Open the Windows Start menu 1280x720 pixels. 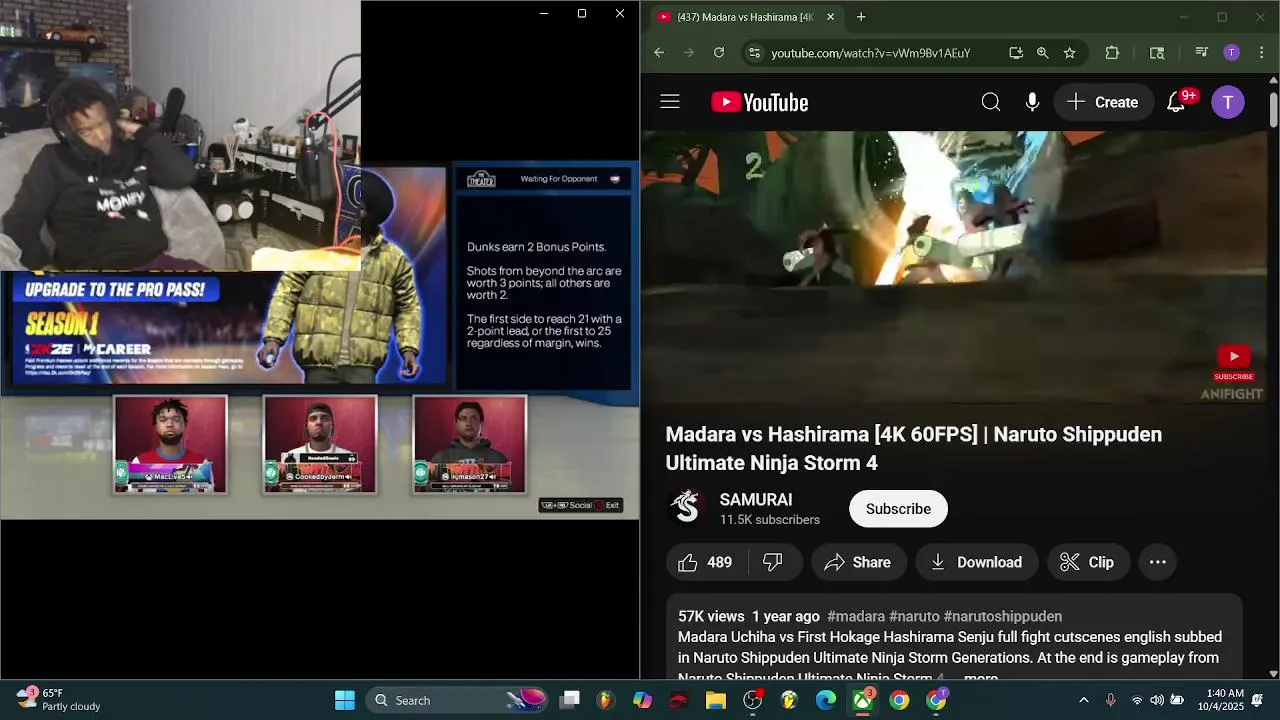(345, 700)
